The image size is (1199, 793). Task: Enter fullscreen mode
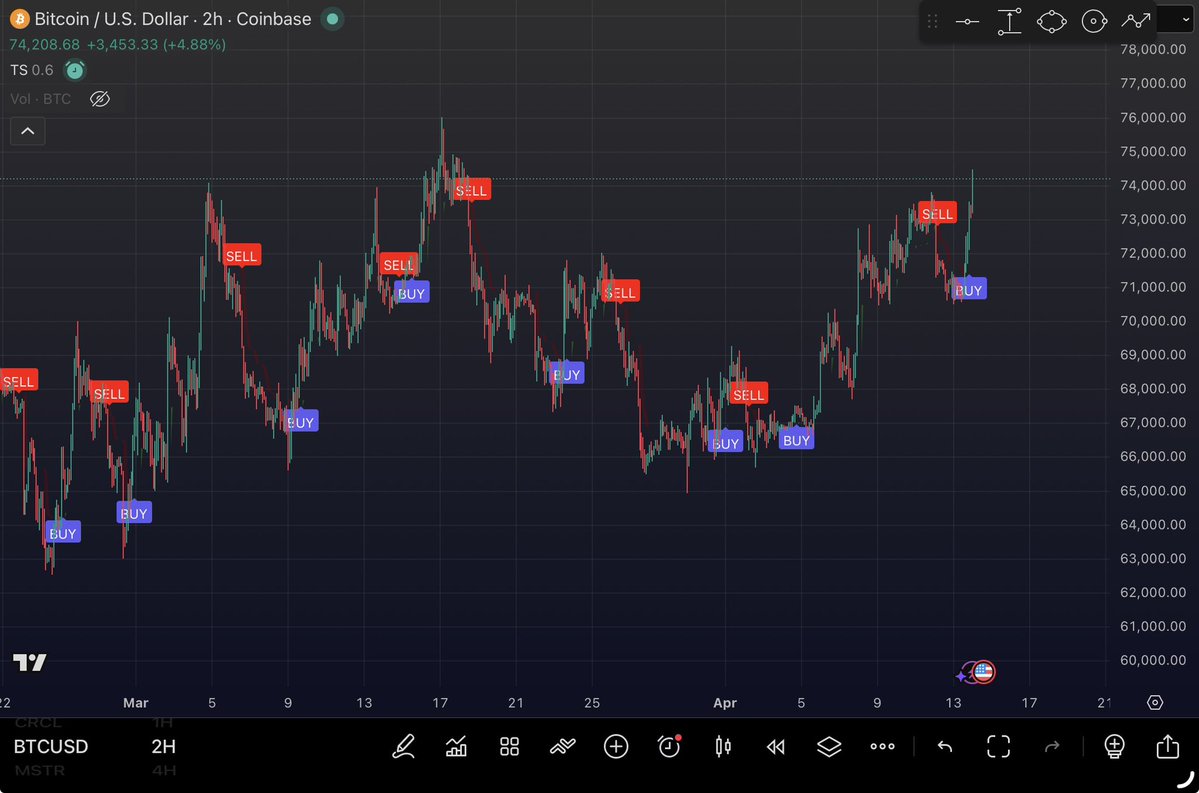(x=999, y=746)
